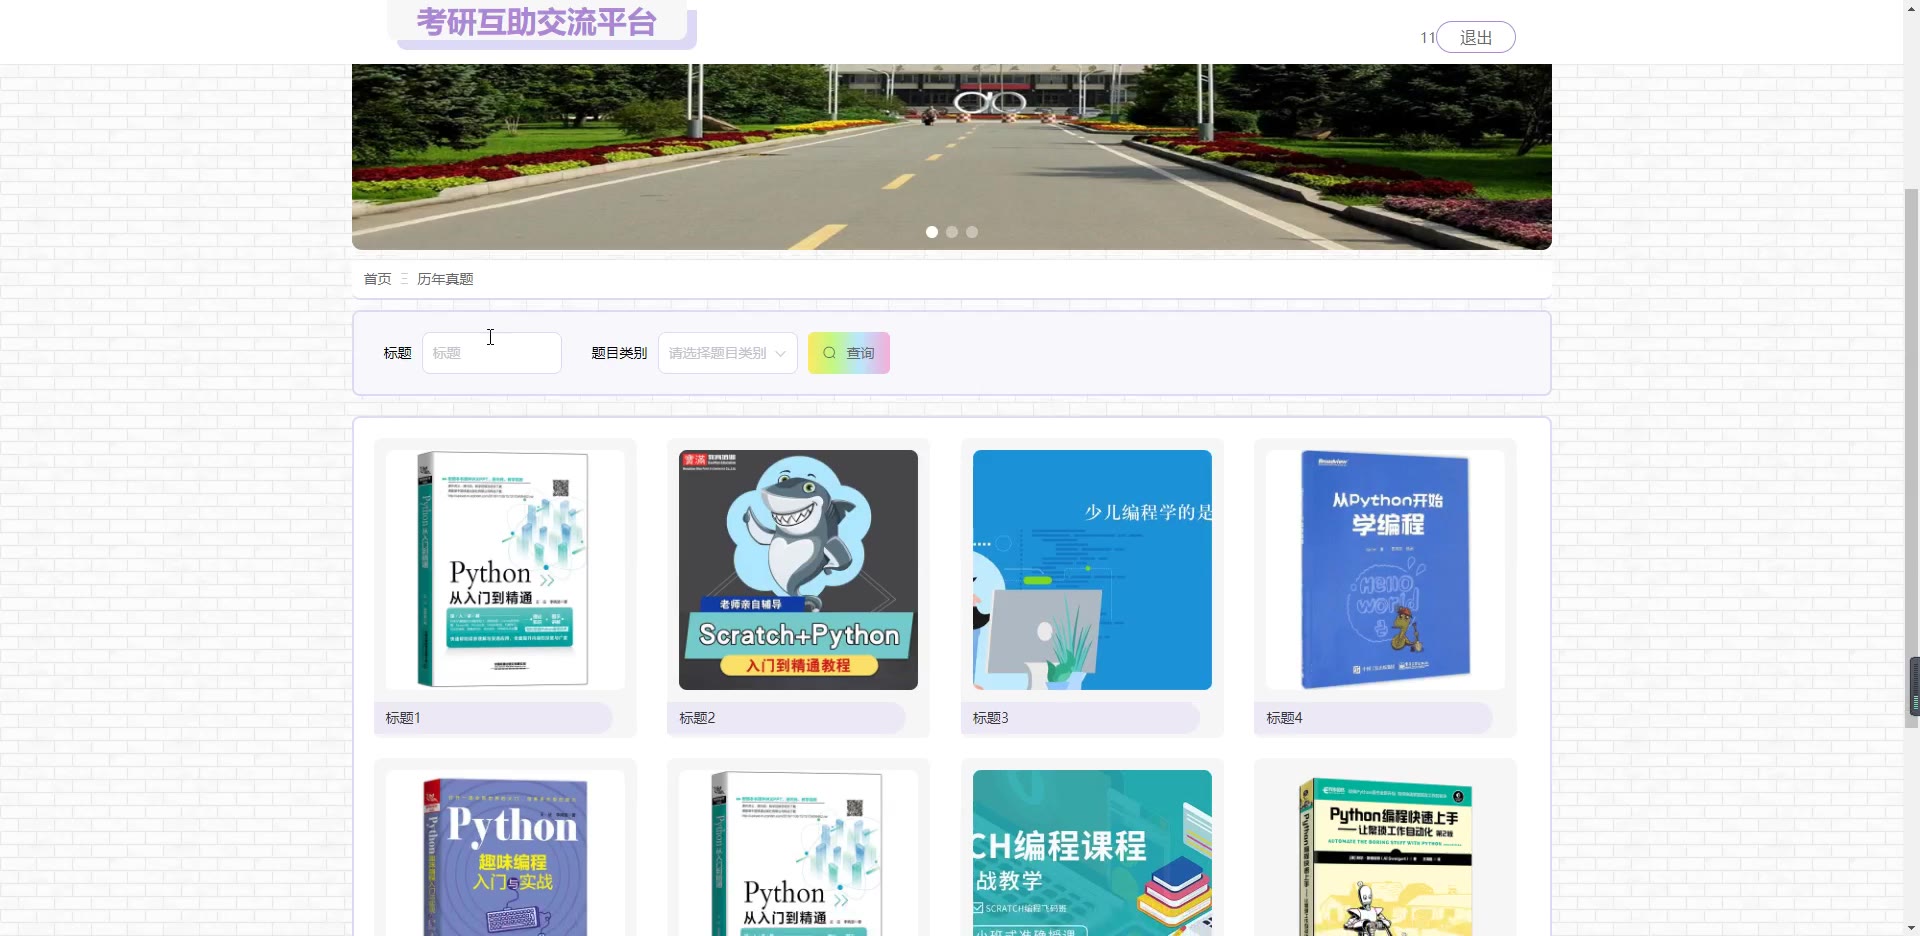Show the first carousel slide dot
The image size is (1920, 936).
pyautogui.click(x=932, y=232)
